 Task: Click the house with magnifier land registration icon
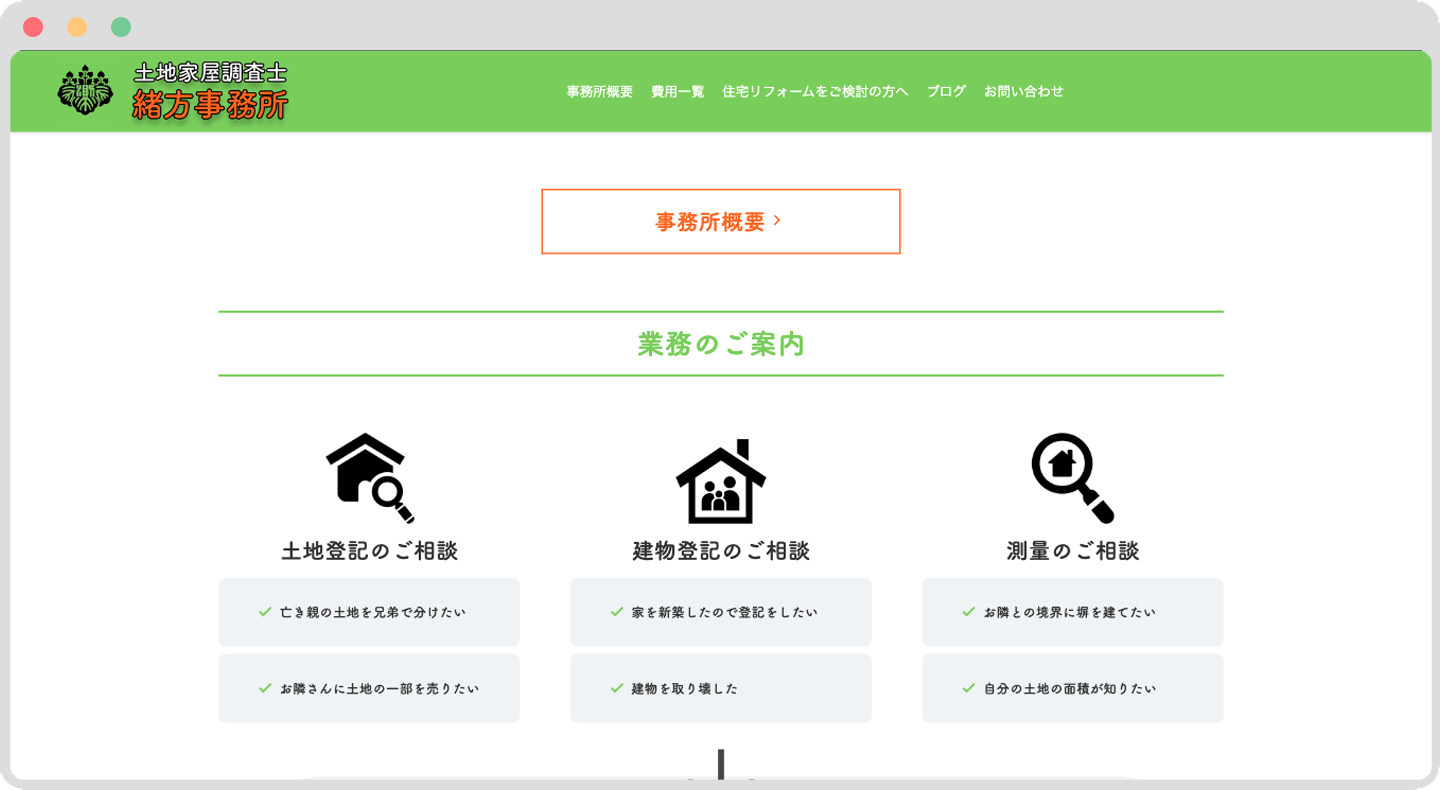point(369,478)
